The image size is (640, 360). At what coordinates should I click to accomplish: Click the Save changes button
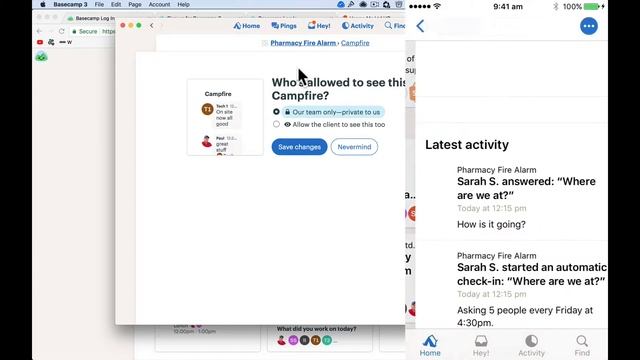tap(299, 147)
